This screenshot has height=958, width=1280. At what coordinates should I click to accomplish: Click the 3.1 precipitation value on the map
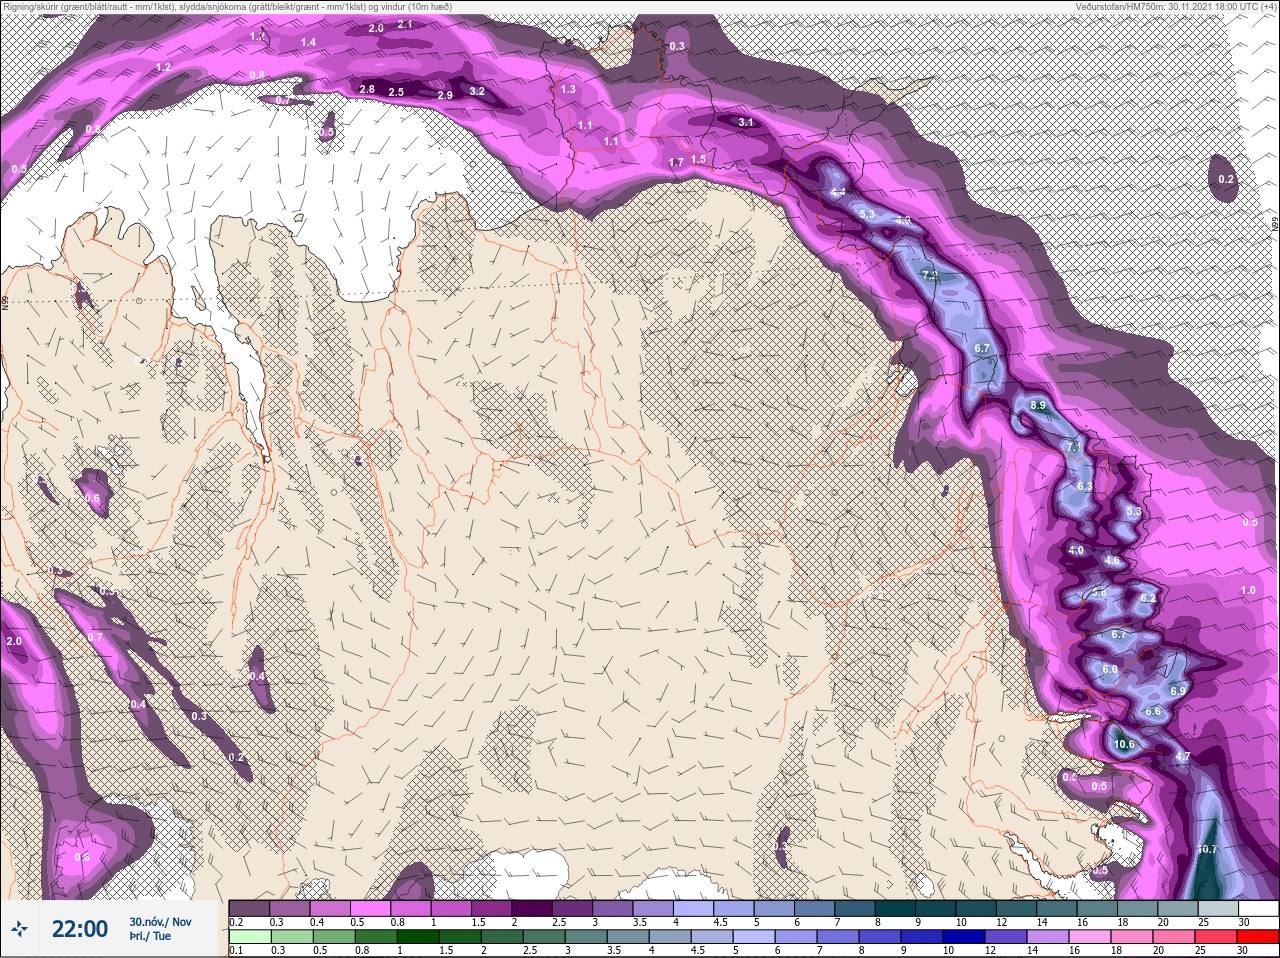pyautogui.click(x=745, y=122)
